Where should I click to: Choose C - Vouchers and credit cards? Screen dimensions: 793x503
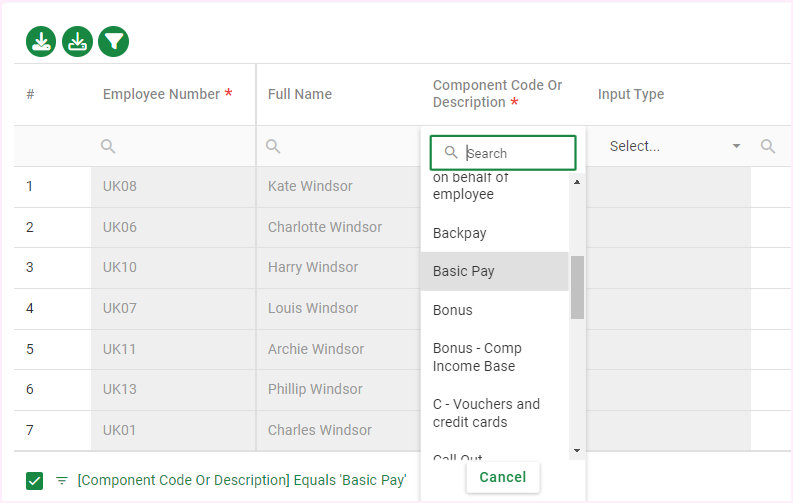(486, 413)
